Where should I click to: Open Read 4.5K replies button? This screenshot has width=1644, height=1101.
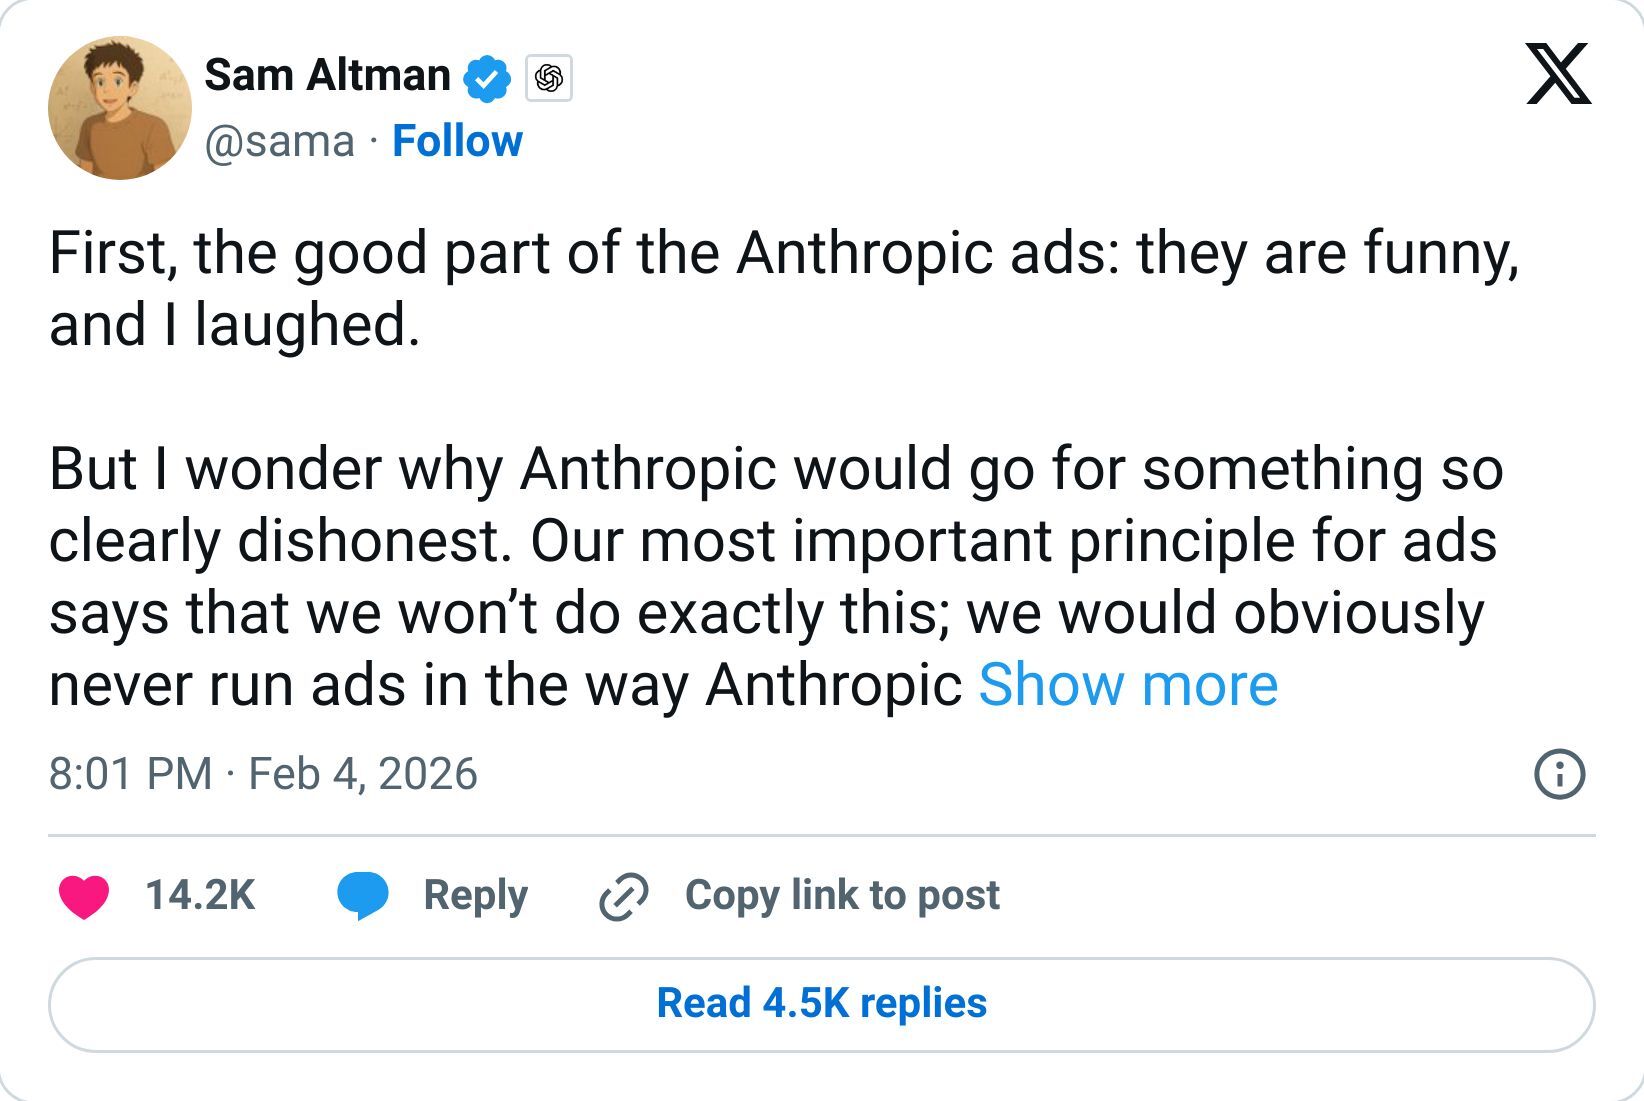[x=821, y=1004]
